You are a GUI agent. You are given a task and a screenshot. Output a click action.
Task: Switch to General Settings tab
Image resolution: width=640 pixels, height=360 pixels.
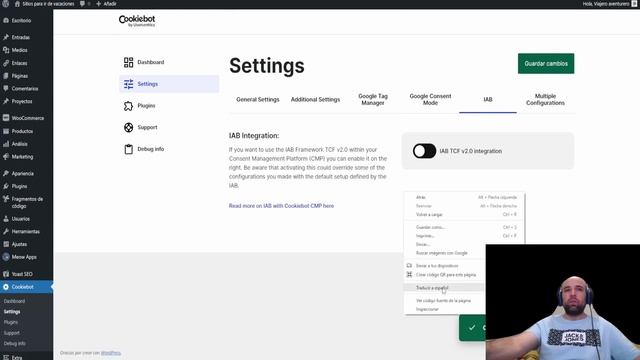(258, 100)
